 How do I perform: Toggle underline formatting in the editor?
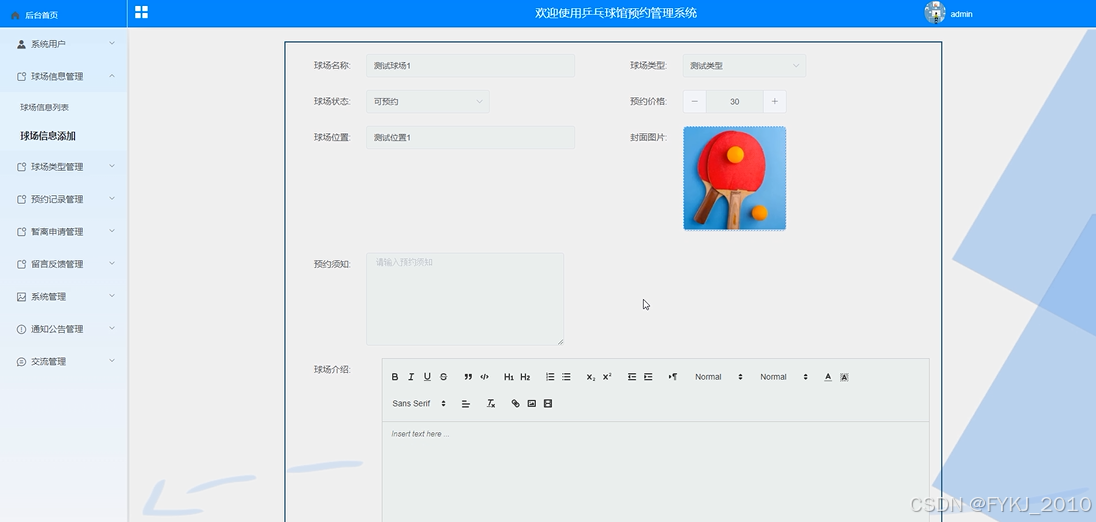pos(427,377)
